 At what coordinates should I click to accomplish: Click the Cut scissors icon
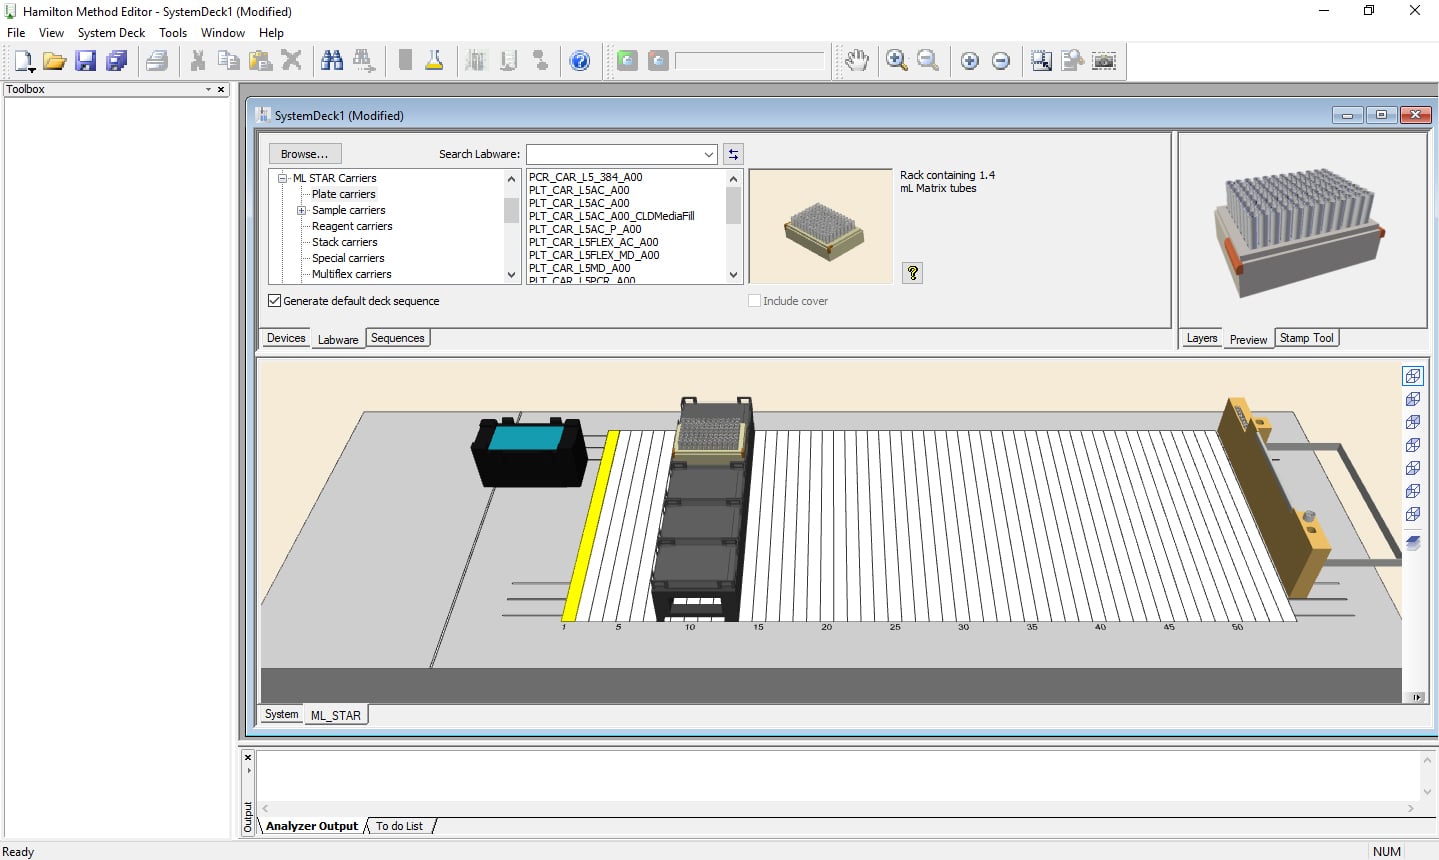point(198,61)
